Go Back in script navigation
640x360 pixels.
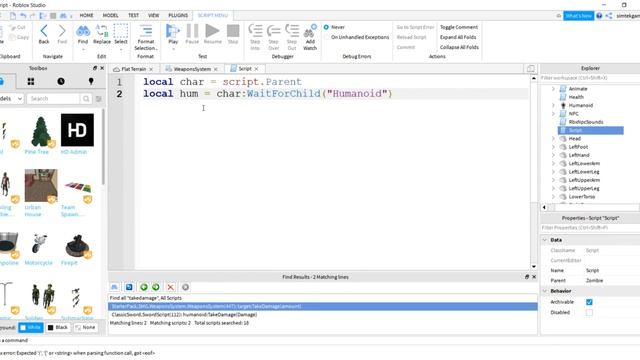click(x=44, y=34)
